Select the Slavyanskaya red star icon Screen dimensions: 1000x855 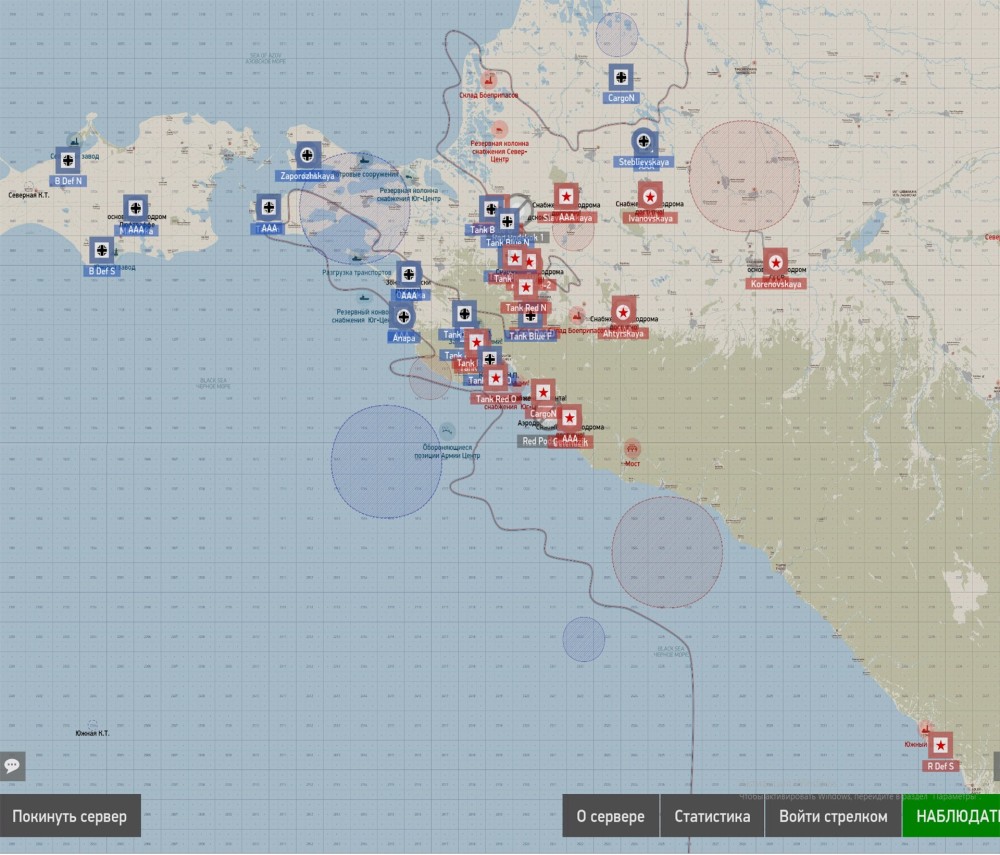click(x=566, y=197)
